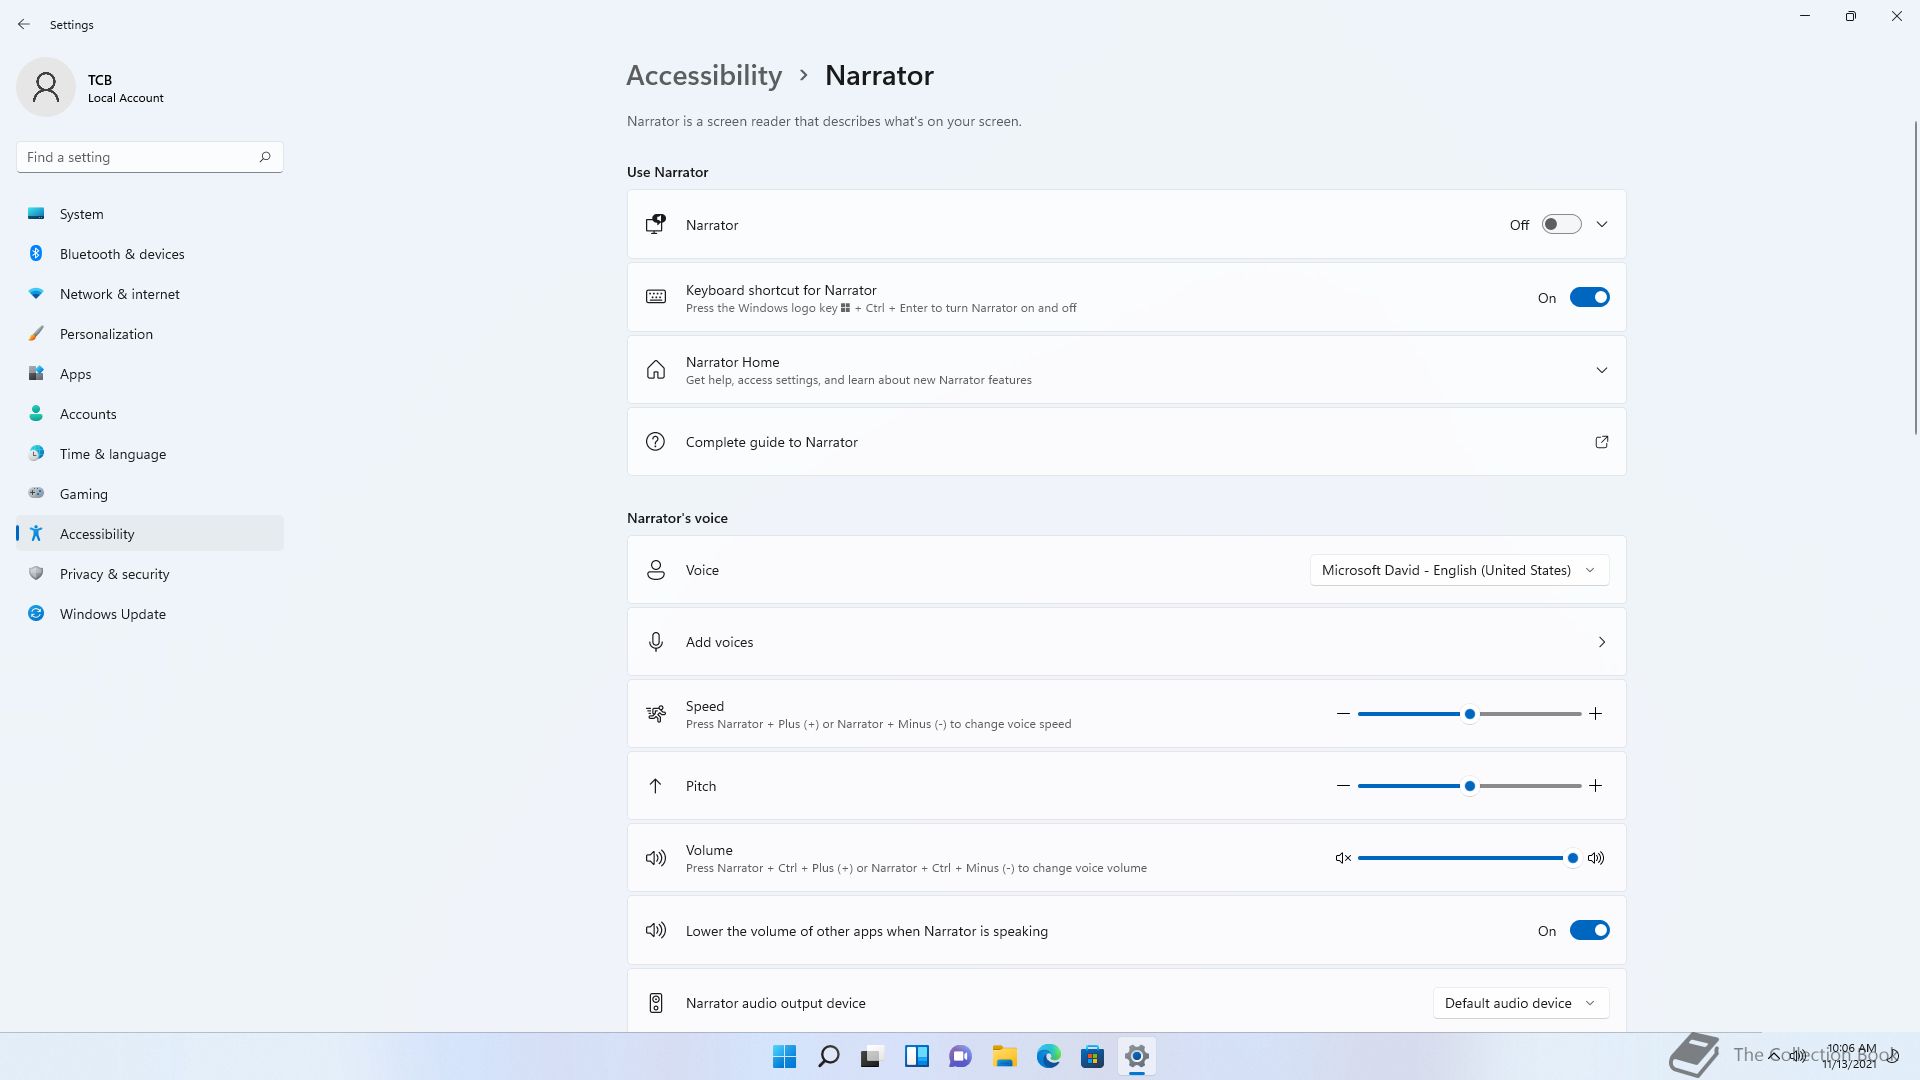Open Windows Update in sidebar
The width and height of the screenshot is (1920, 1080).
[x=150, y=614]
